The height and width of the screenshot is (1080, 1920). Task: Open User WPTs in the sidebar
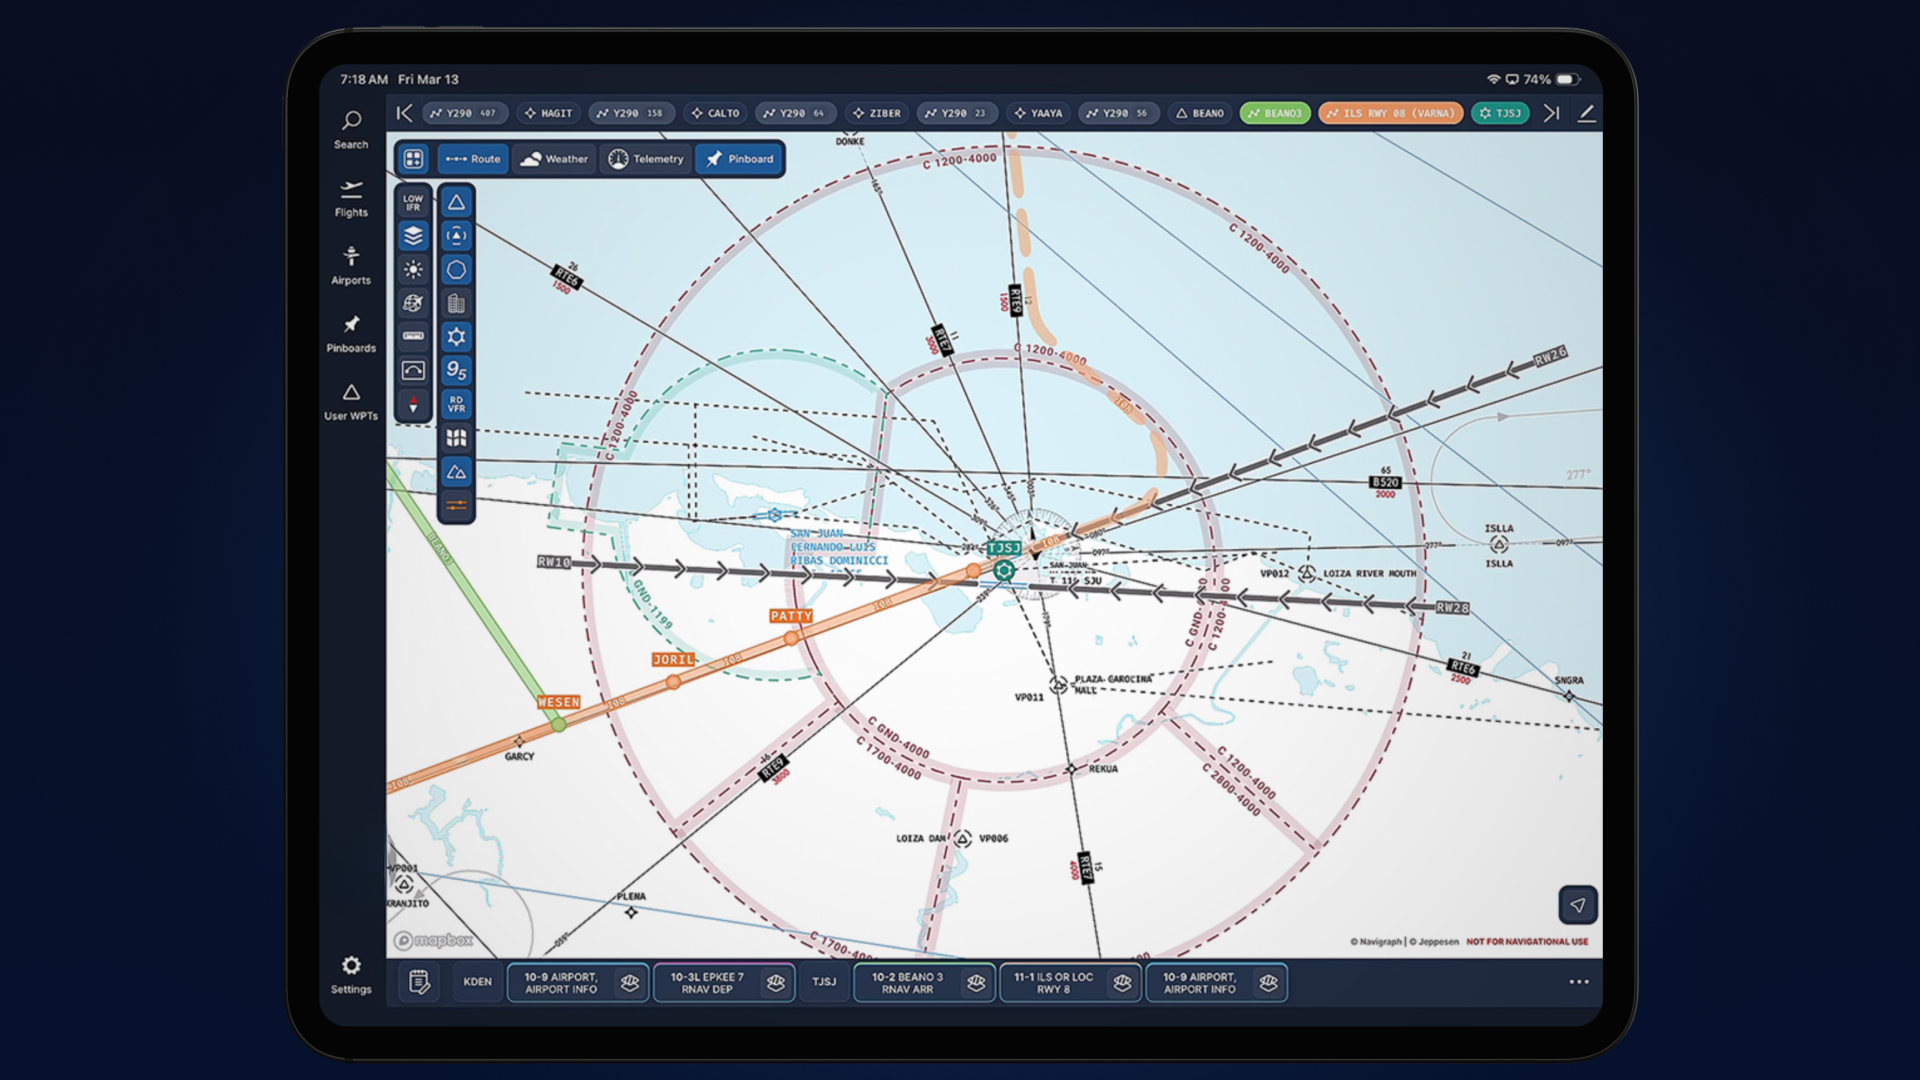click(x=351, y=401)
